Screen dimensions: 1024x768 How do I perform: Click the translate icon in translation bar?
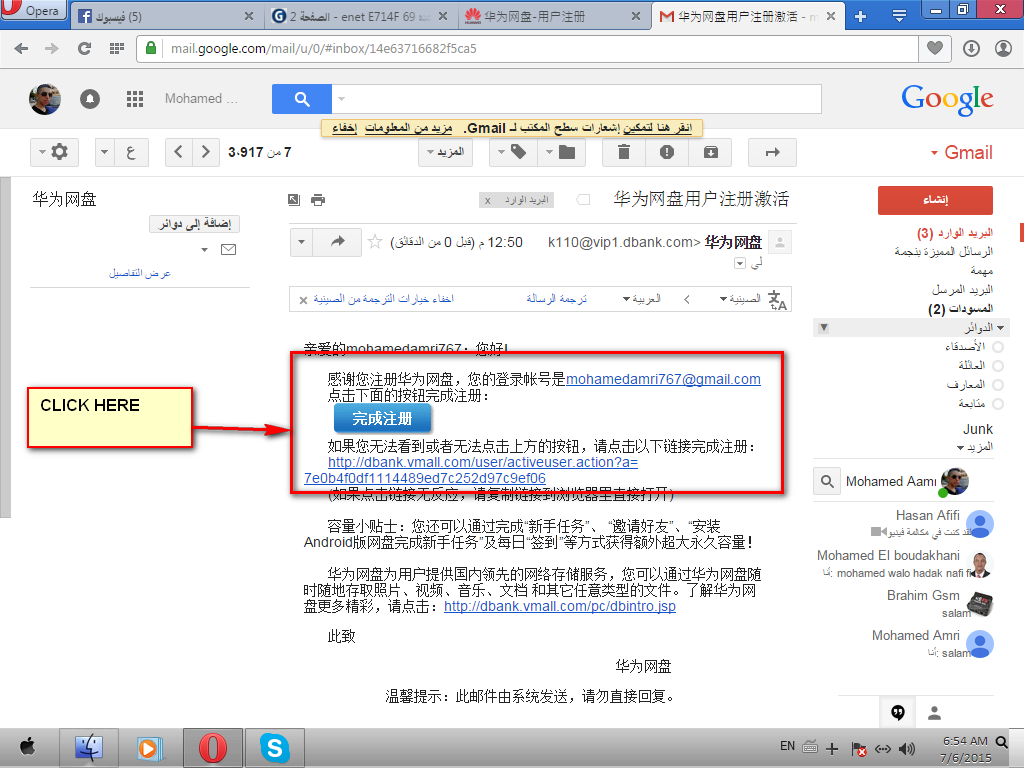[777, 300]
